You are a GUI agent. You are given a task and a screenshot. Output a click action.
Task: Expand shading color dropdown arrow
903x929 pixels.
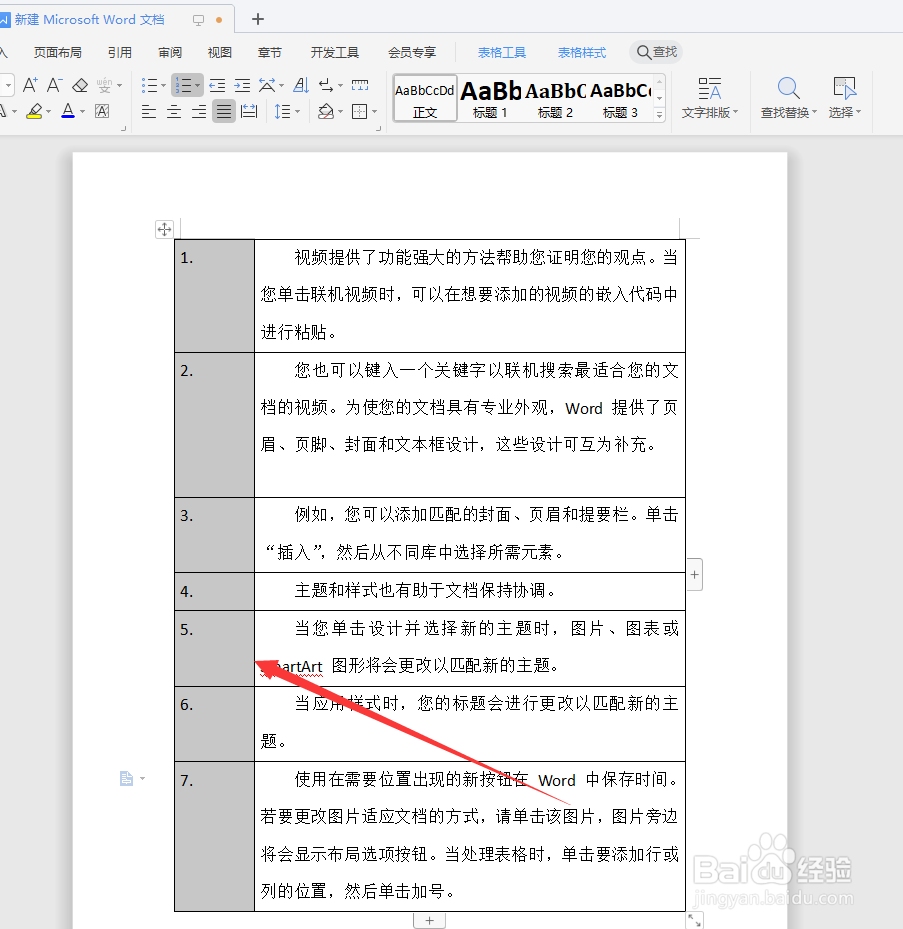pos(341,111)
